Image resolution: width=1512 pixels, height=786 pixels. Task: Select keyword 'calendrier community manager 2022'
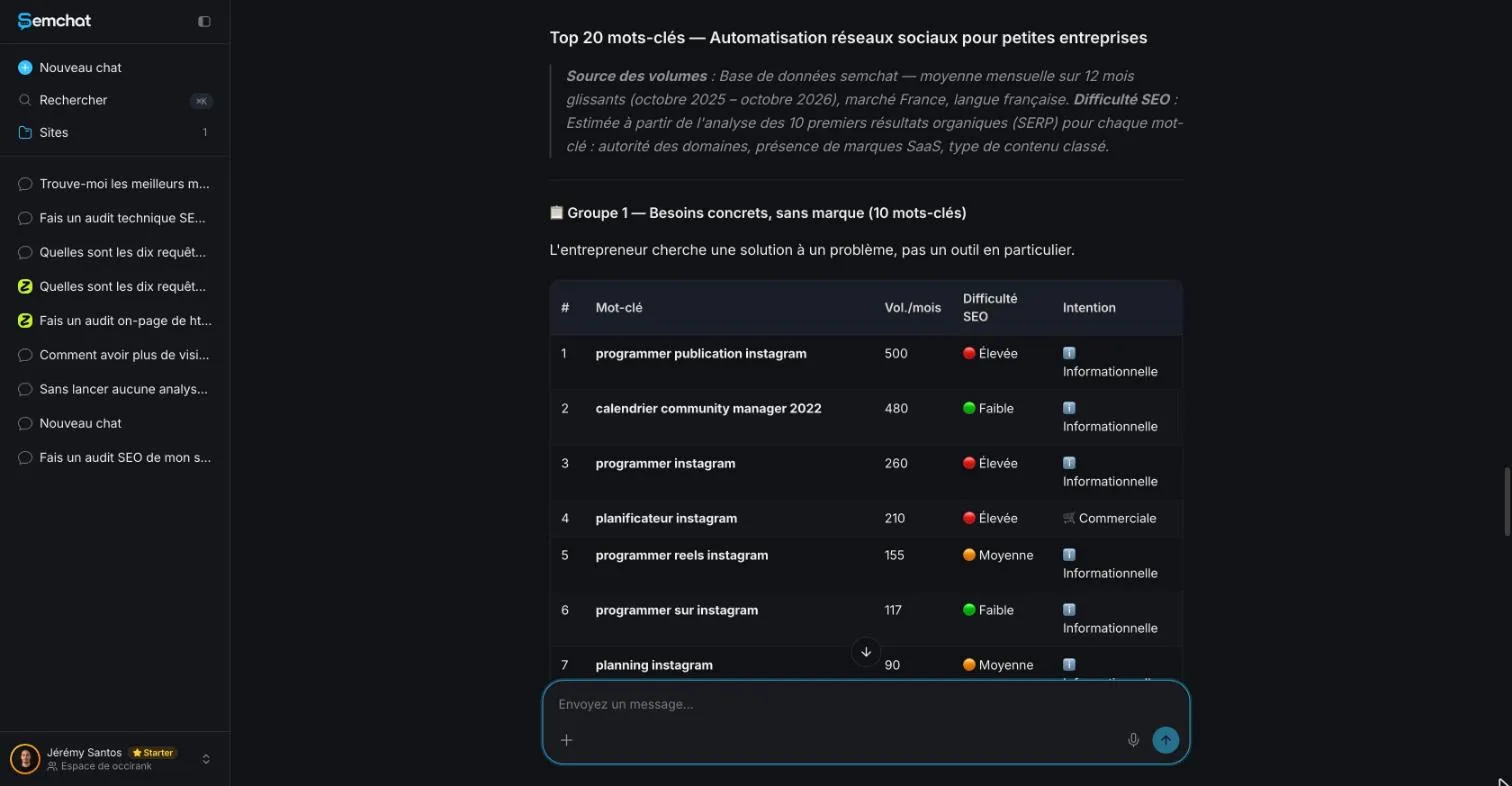point(709,409)
